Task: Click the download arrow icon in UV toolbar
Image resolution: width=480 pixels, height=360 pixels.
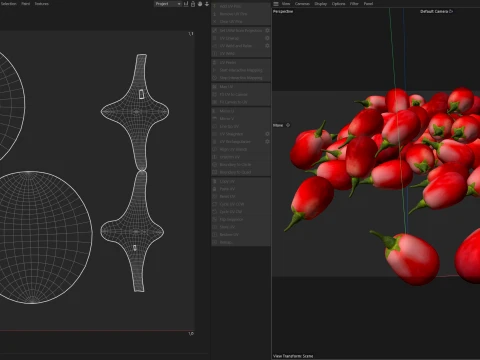Action: pyautogui.click(x=207, y=4)
